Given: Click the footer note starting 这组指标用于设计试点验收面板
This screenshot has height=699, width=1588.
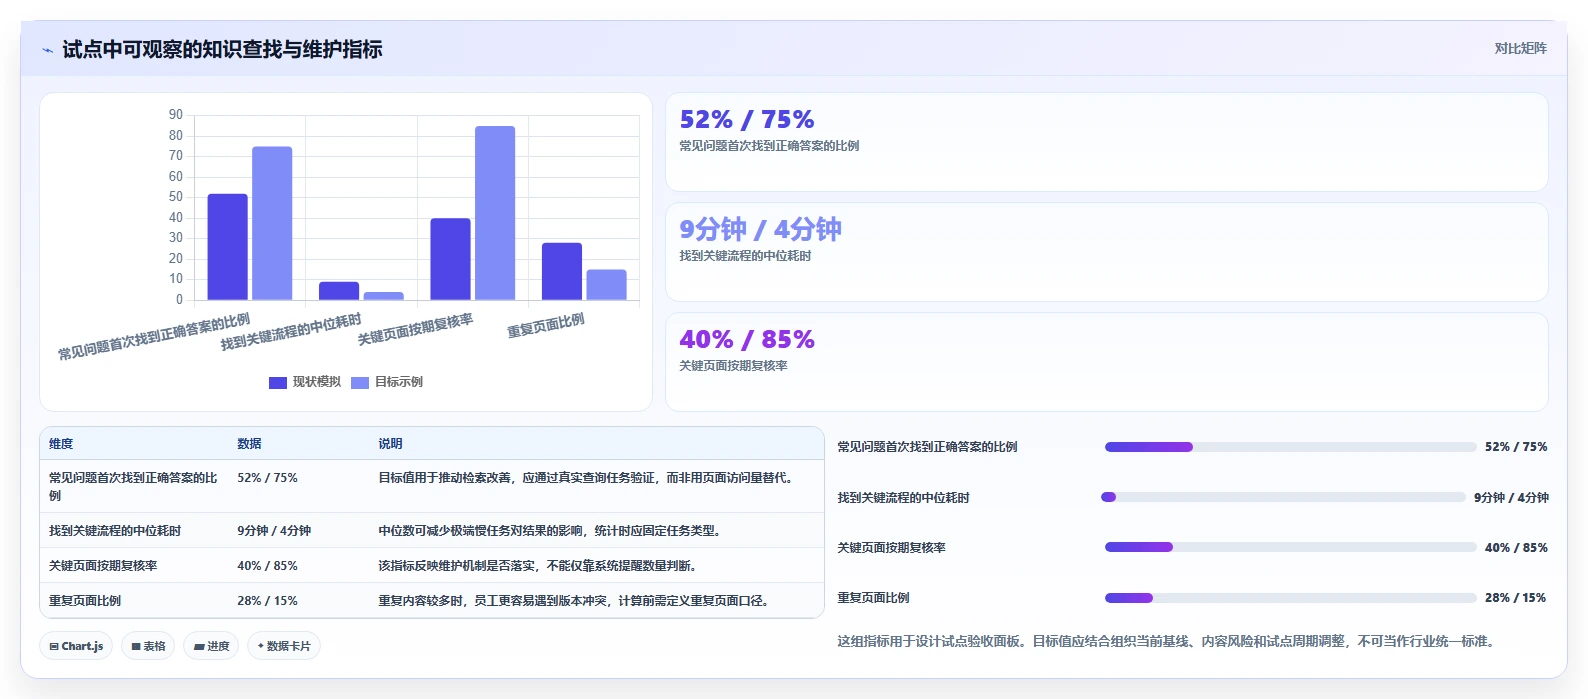Looking at the screenshot, I should pyautogui.click(x=1168, y=641).
